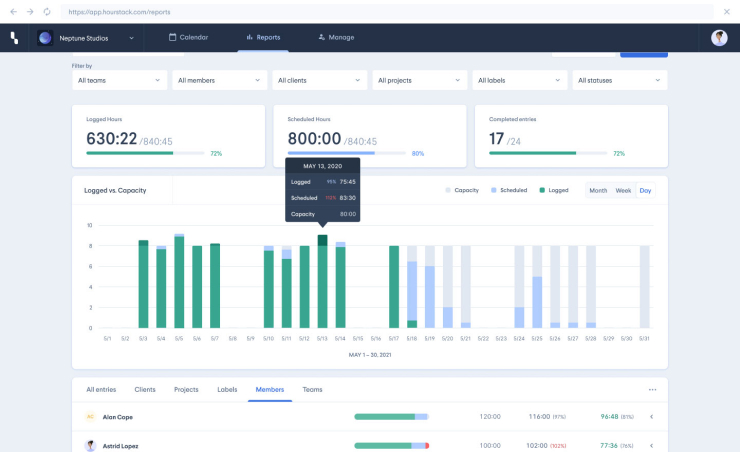Viewport: 740px width, 452px height.
Task: Click the 800:00 scheduled hours value
Action: (314, 139)
